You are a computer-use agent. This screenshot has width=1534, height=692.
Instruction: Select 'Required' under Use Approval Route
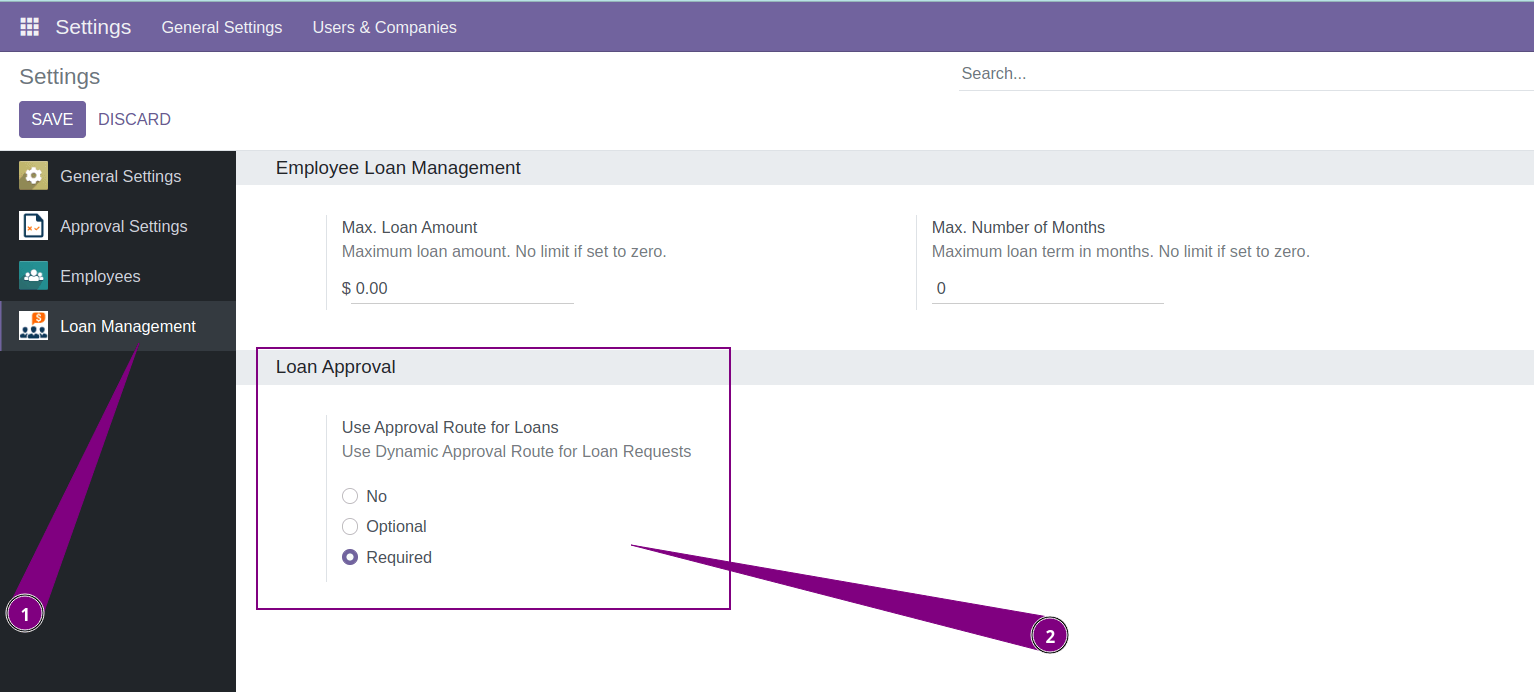350,557
